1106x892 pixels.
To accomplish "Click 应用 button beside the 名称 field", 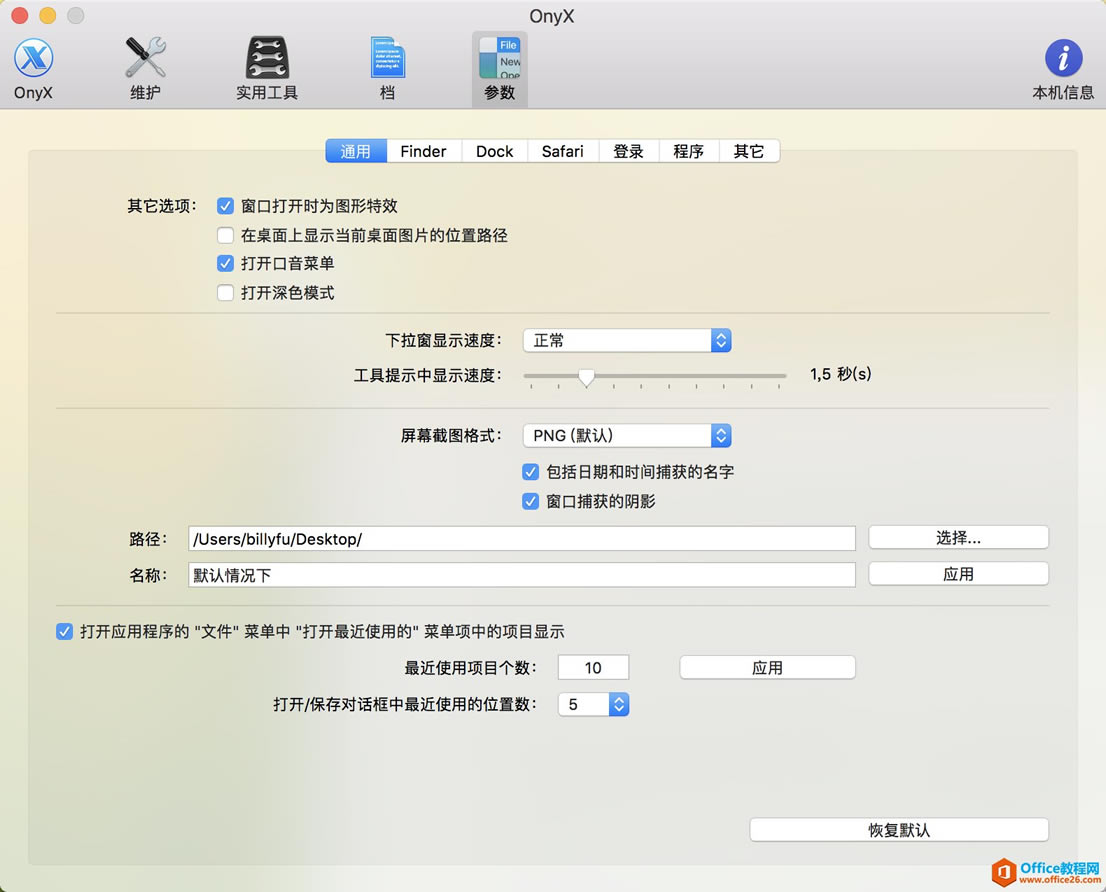I will tap(958, 574).
